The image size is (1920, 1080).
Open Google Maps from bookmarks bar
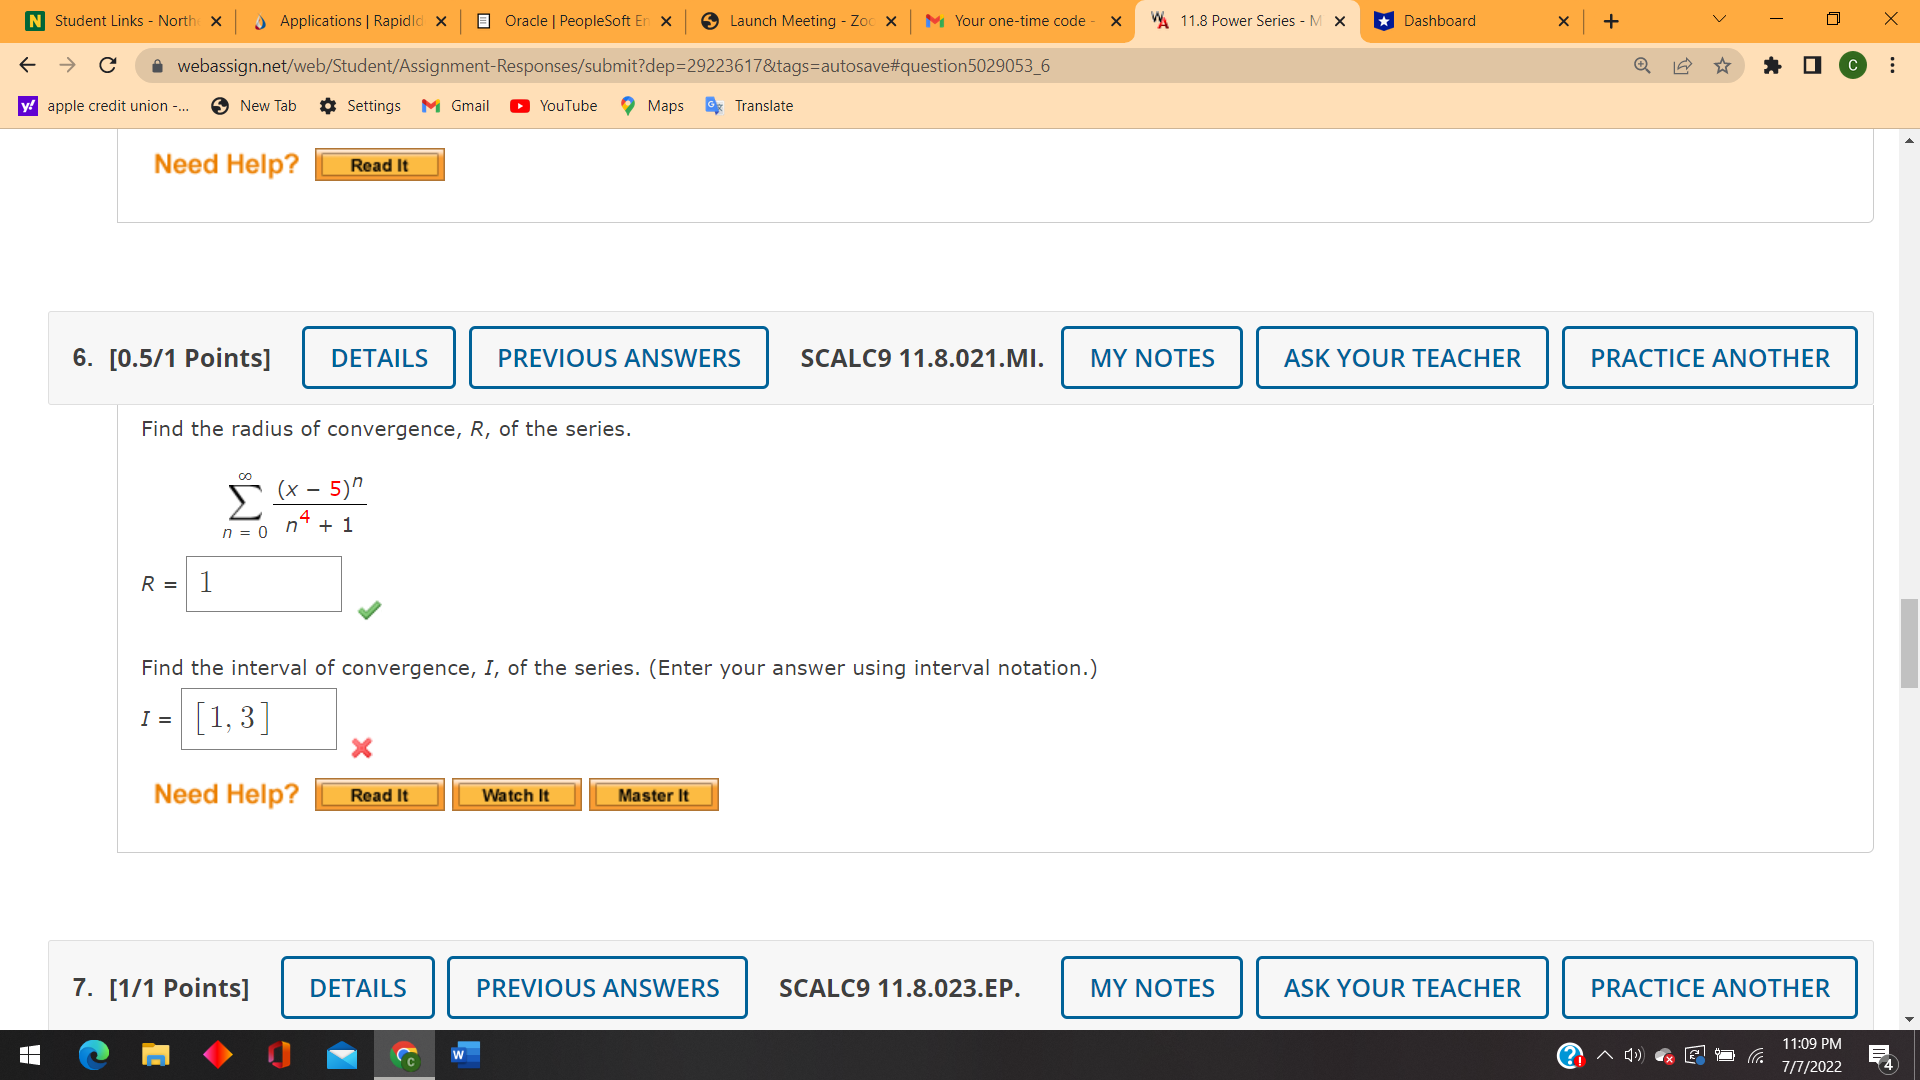(651, 105)
